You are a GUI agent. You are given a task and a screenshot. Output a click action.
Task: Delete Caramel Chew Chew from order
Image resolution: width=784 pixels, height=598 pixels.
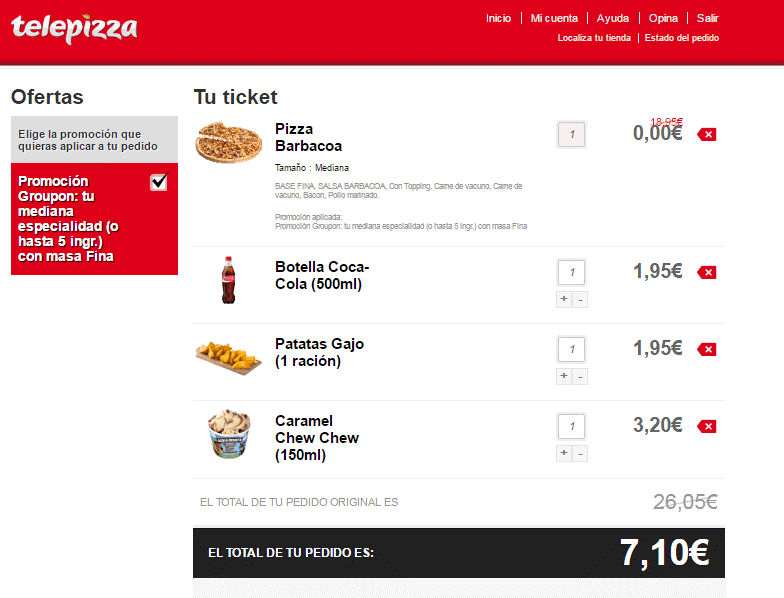click(x=706, y=426)
